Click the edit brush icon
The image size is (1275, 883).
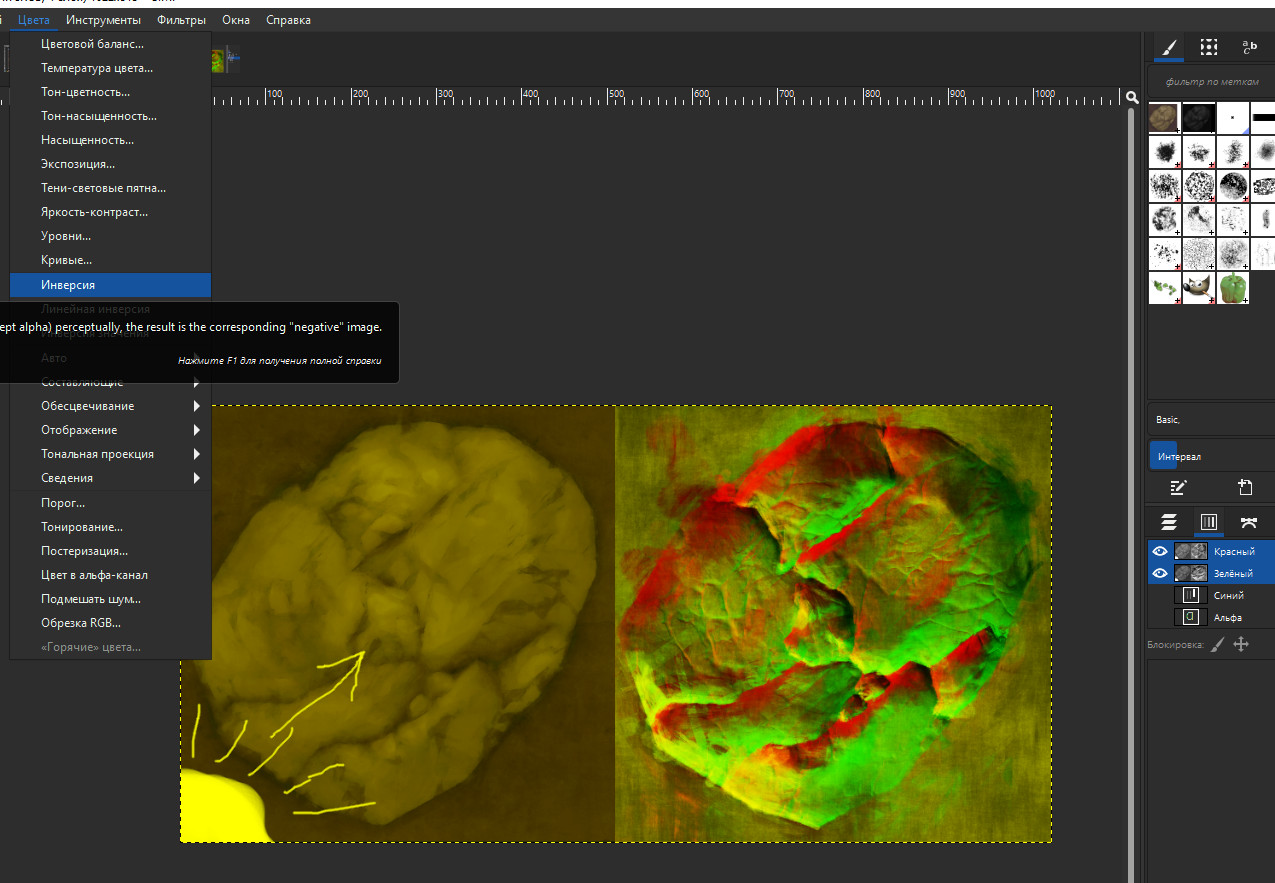[1179, 488]
